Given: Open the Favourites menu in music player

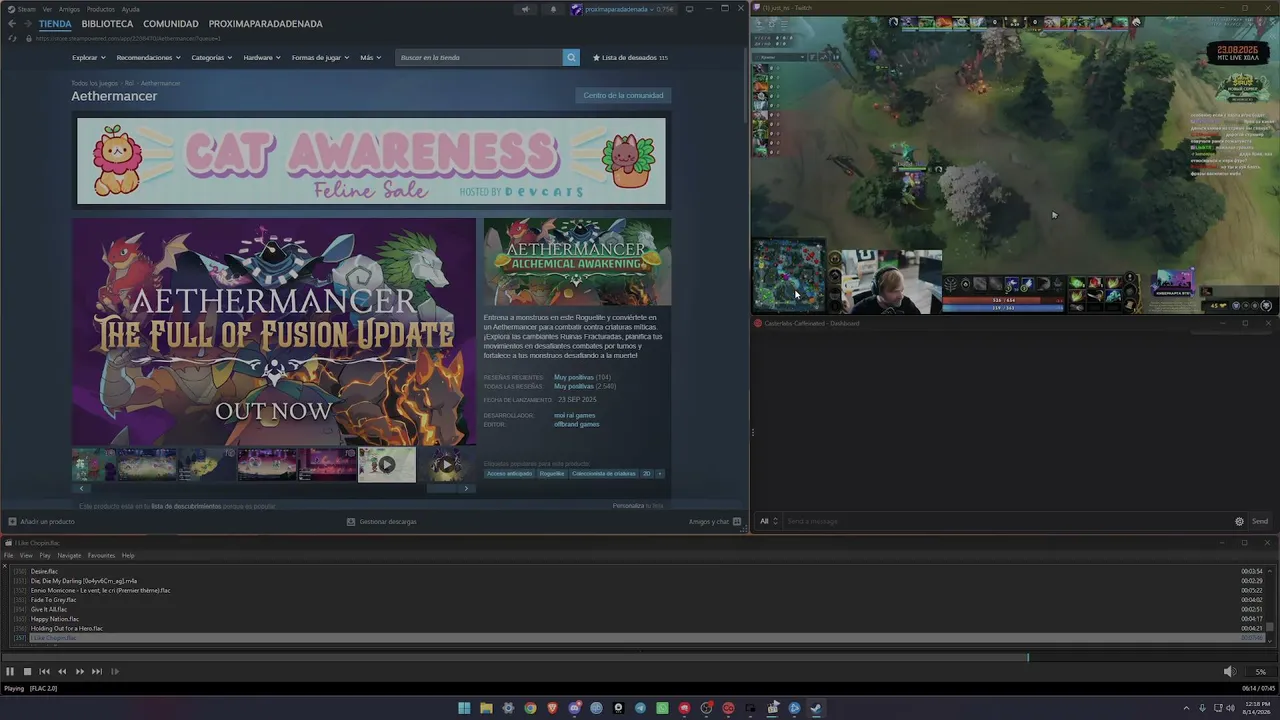Looking at the screenshot, I should click(101, 556).
